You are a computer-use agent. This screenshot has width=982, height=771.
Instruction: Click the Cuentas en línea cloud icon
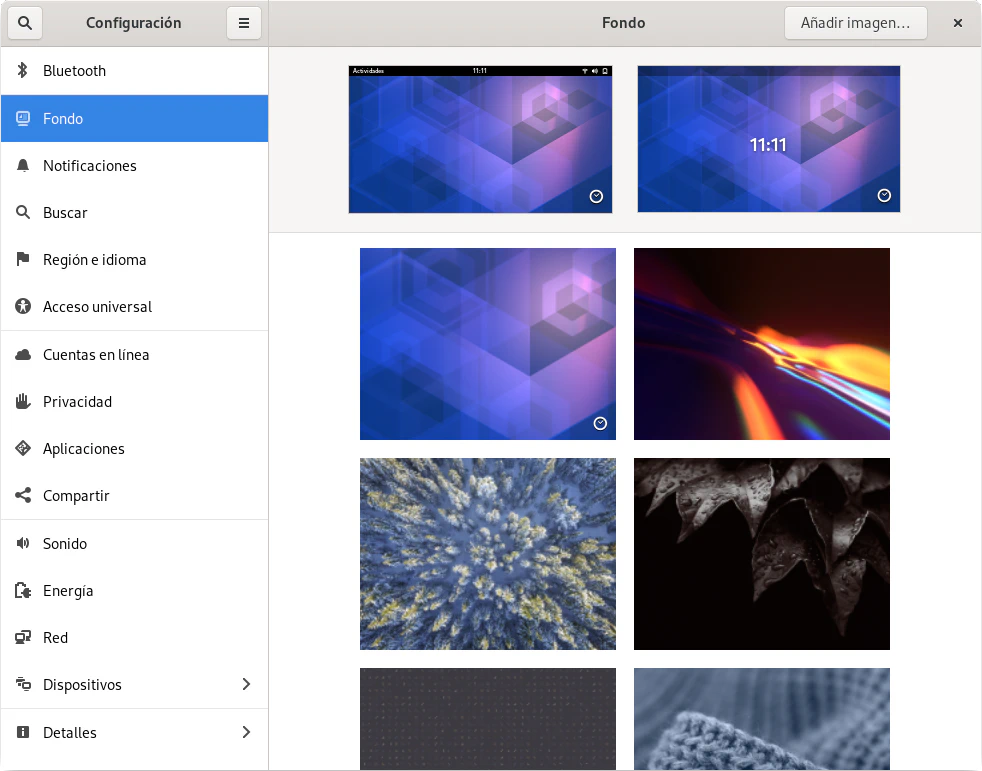pos(23,355)
